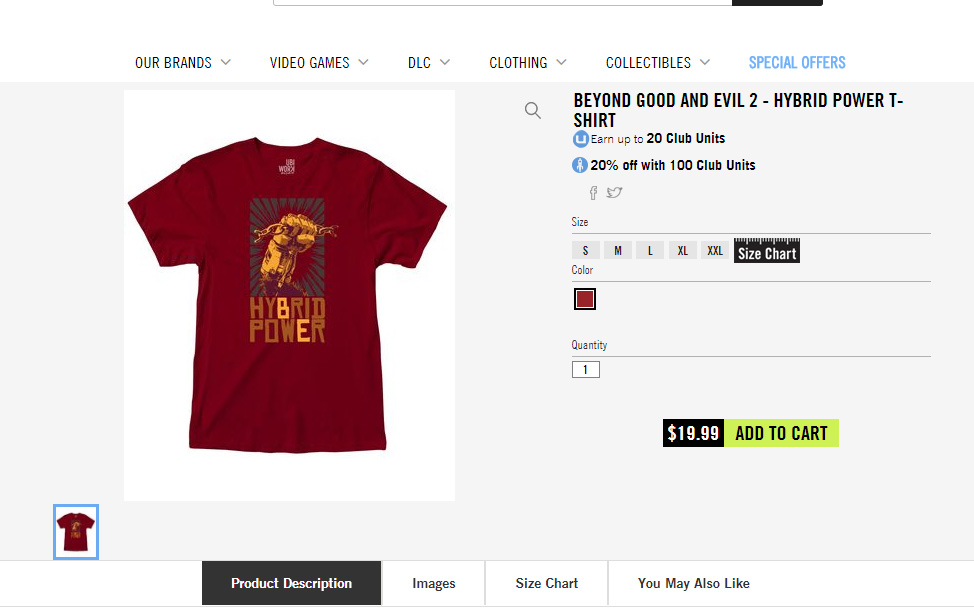Open the You May Also Like tab
The width and height of the screenshot is (974, 614).
pos(694,583)
